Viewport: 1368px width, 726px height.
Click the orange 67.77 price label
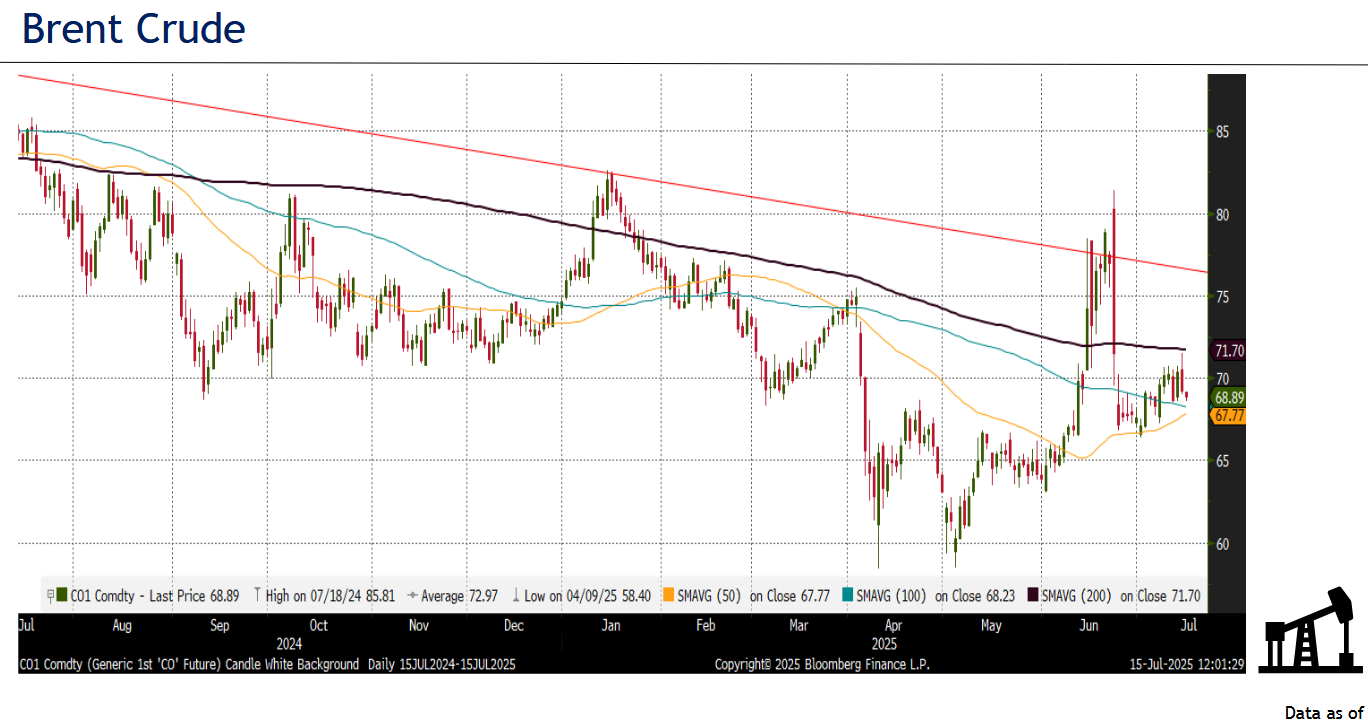click(x=1228, y=415)
